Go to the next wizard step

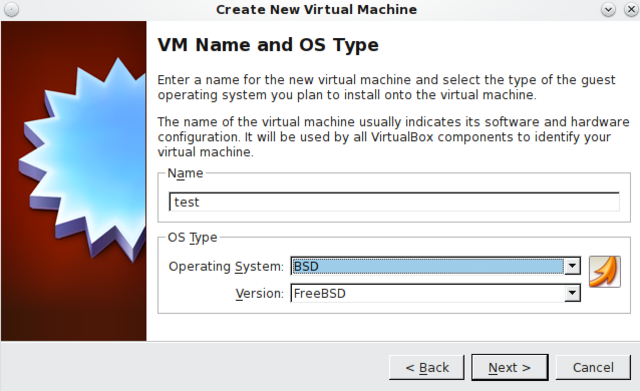510,367
